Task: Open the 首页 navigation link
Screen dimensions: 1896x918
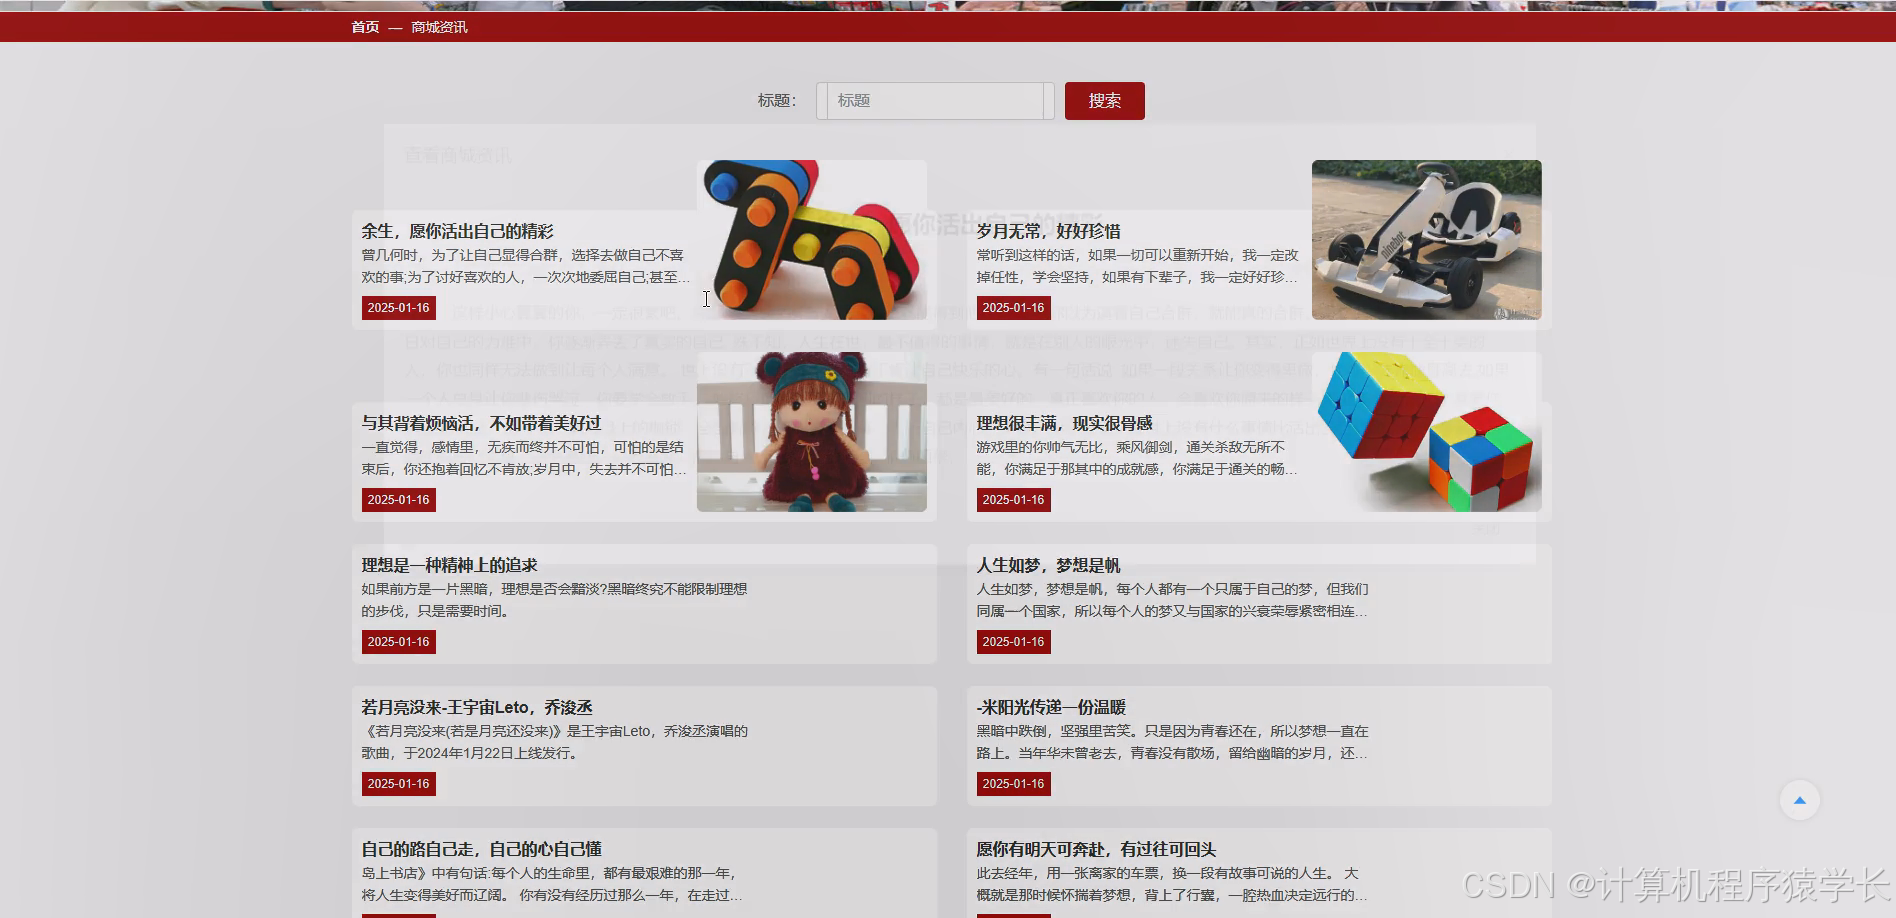Action: (363, 28)
